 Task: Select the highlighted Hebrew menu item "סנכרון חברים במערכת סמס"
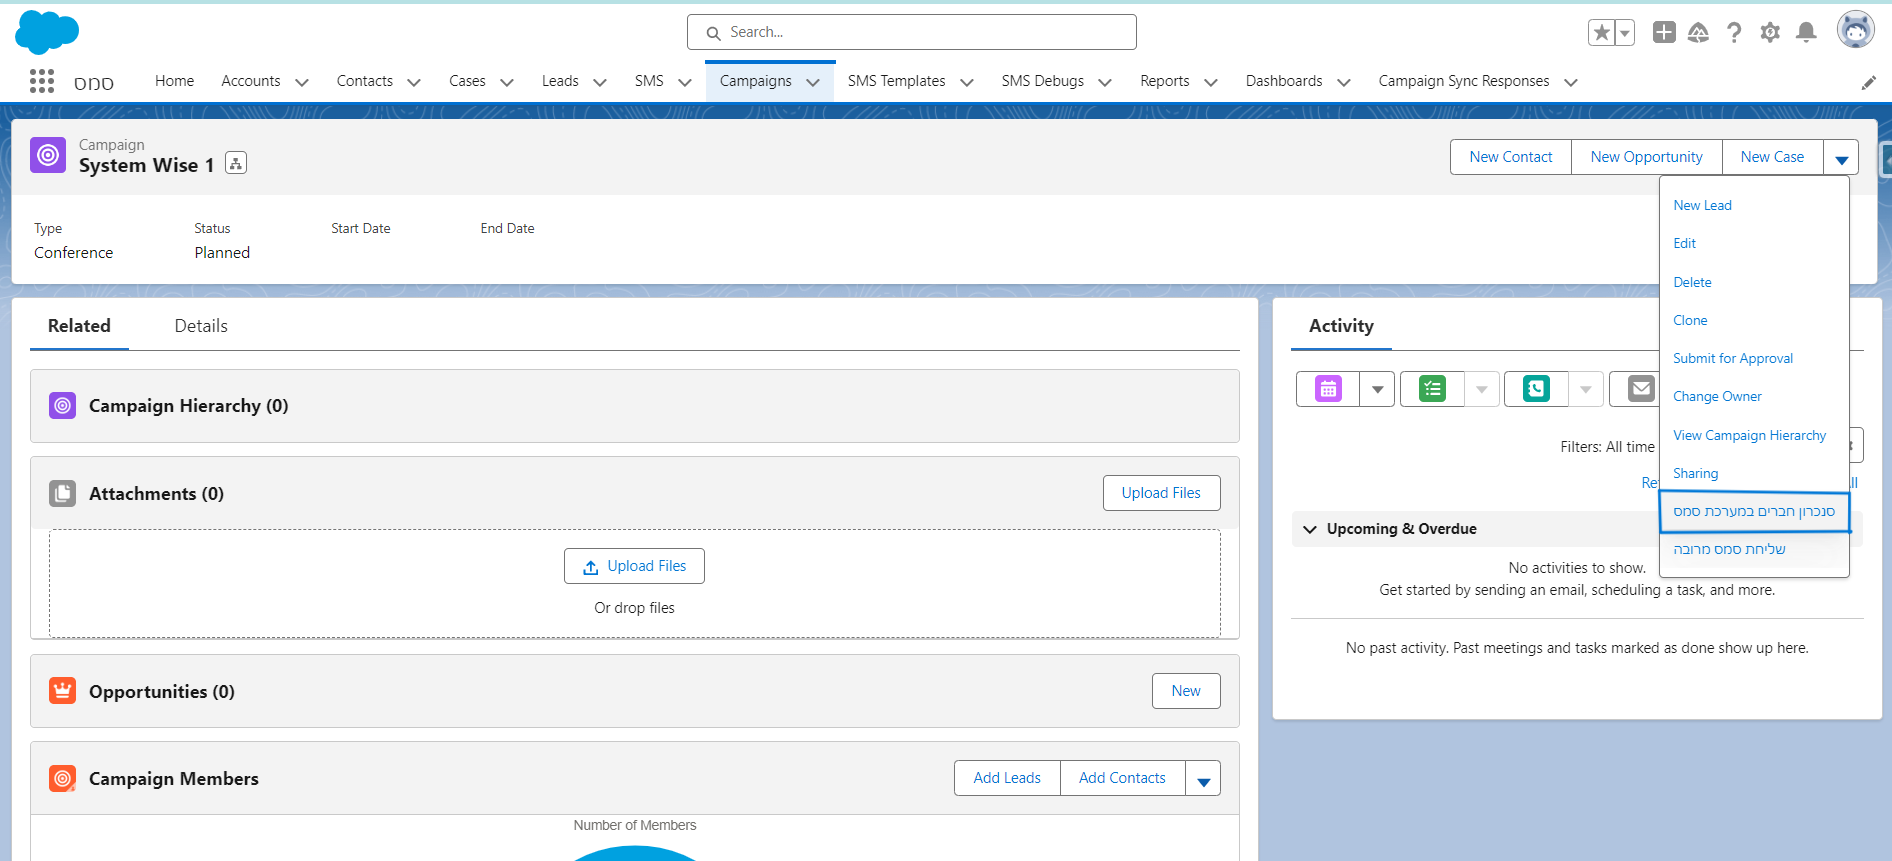pyautogui.click(x=1754, y=511)
